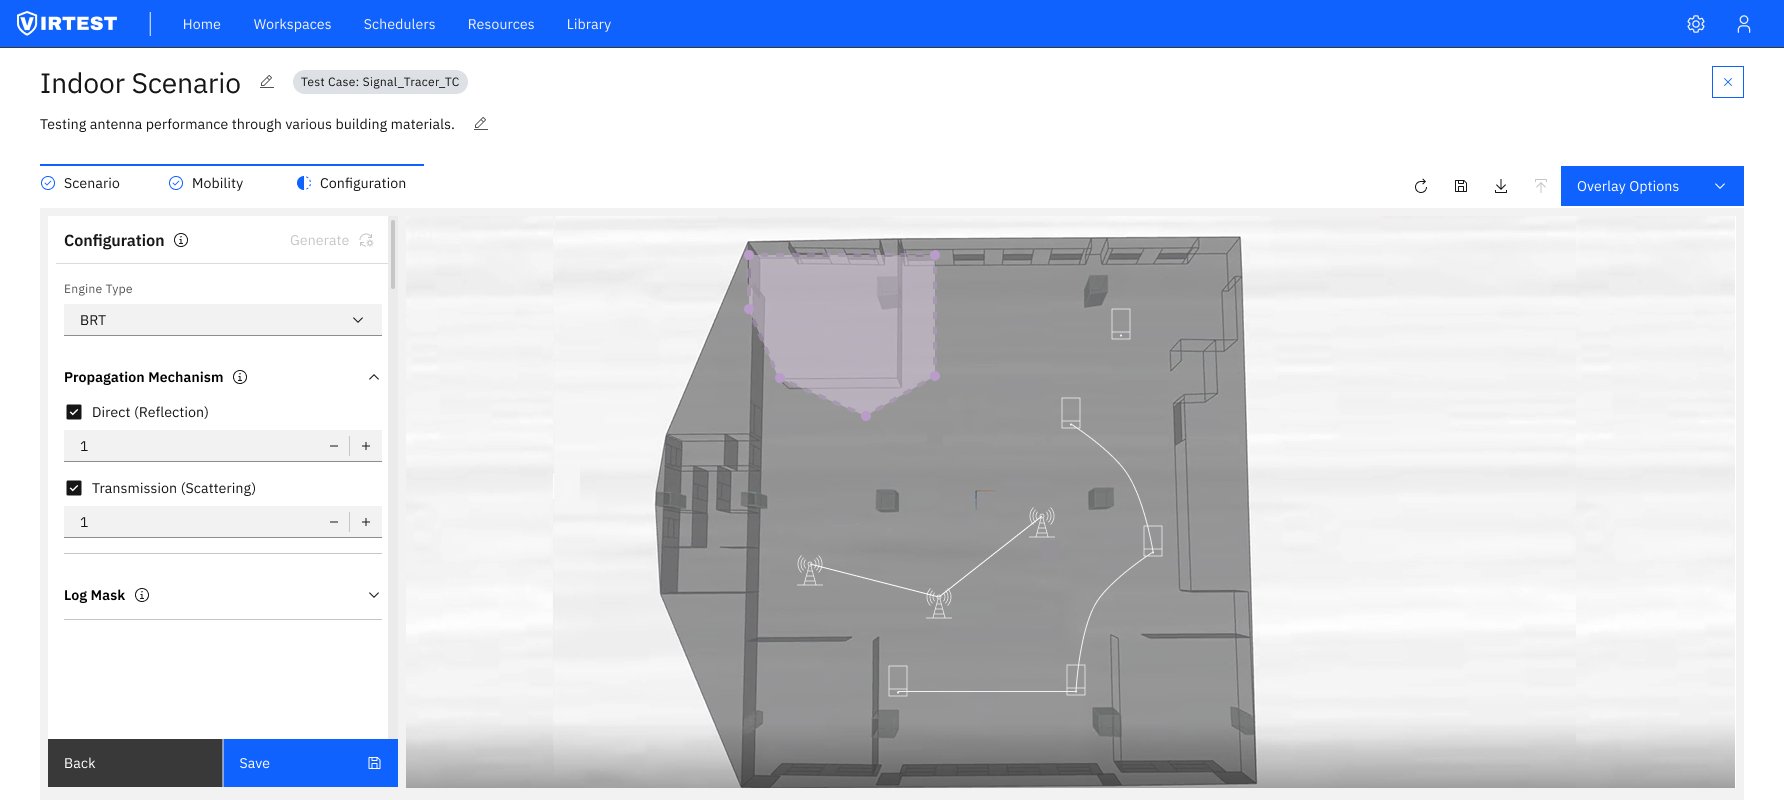Open the Engine Type BRT dropdown
The height and width of the screenshot is (800, 1784).
click(222, 320)
